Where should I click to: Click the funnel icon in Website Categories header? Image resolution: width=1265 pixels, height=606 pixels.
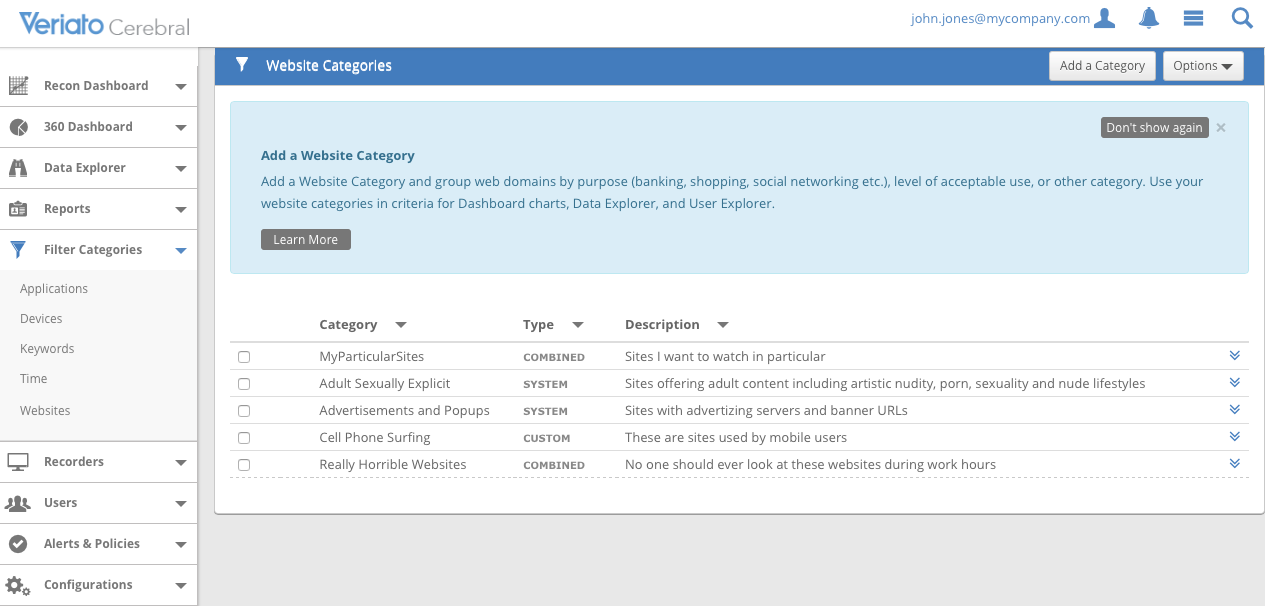point(241,65)
